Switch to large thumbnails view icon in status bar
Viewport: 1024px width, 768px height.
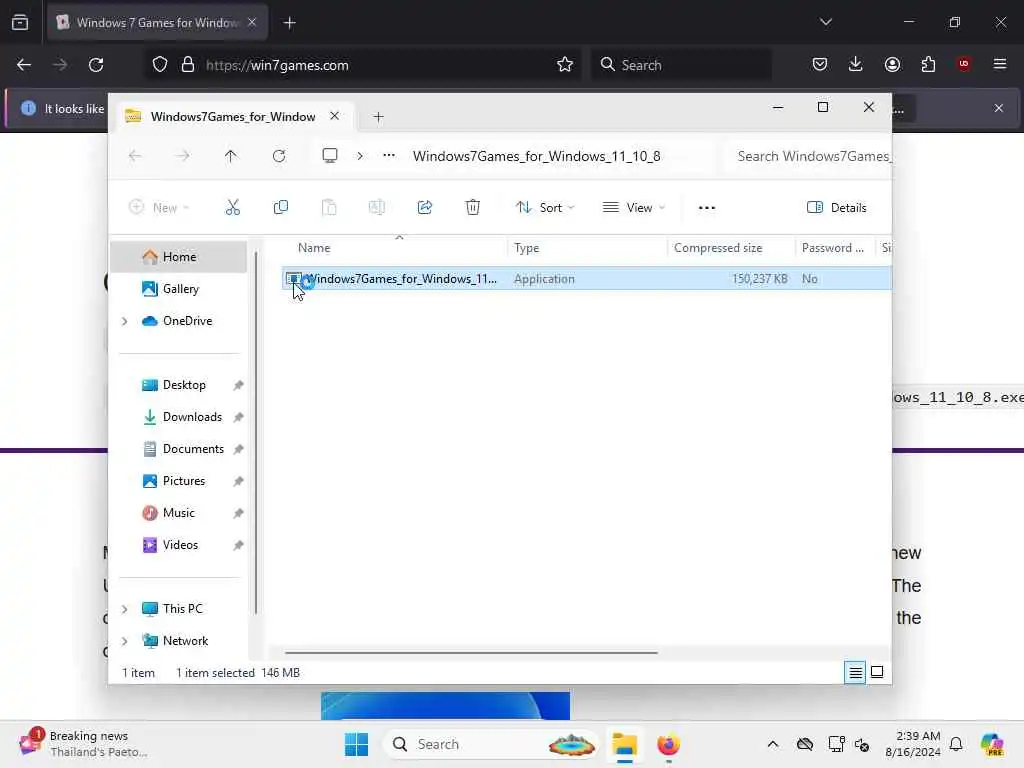coord(877,672)
